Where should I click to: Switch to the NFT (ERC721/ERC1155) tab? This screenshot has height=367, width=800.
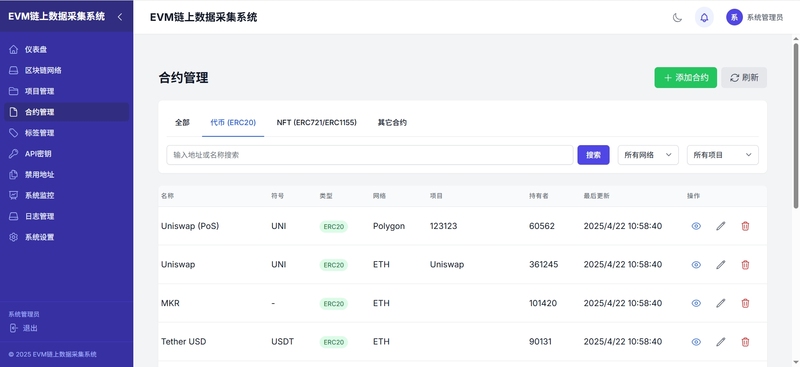point(316,123)
